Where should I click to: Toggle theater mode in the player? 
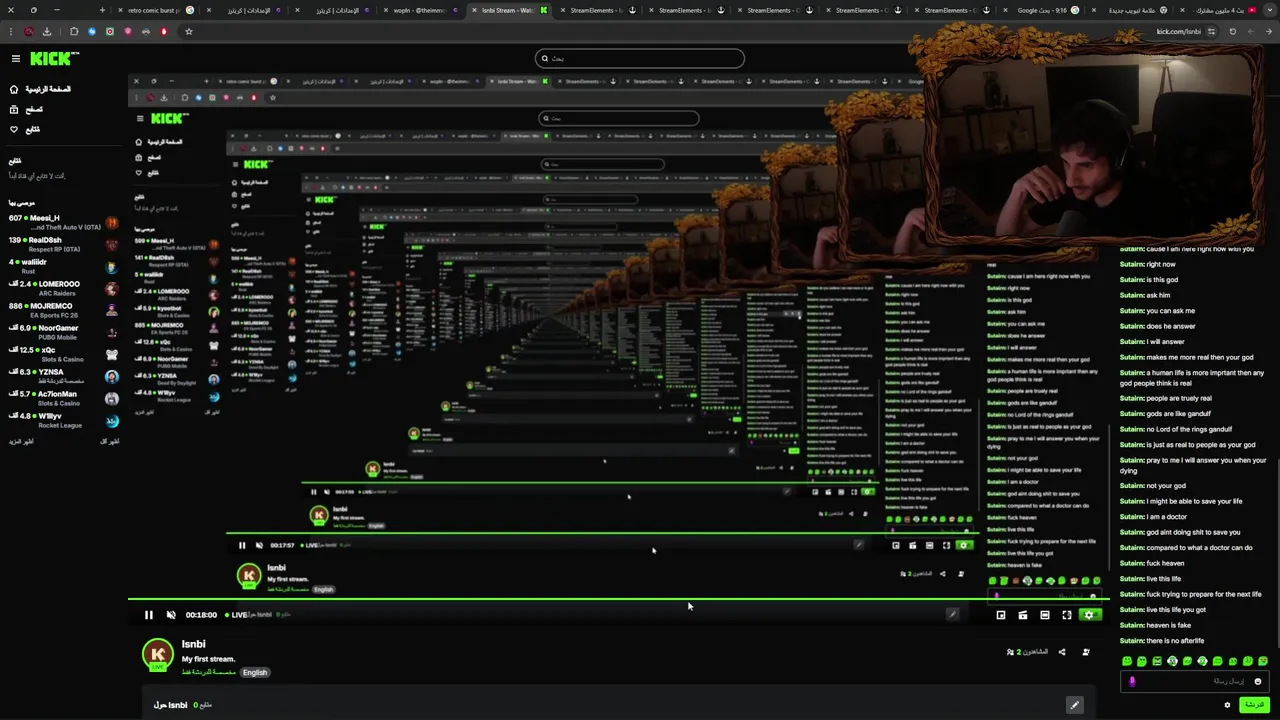(x=1045, y=615)
